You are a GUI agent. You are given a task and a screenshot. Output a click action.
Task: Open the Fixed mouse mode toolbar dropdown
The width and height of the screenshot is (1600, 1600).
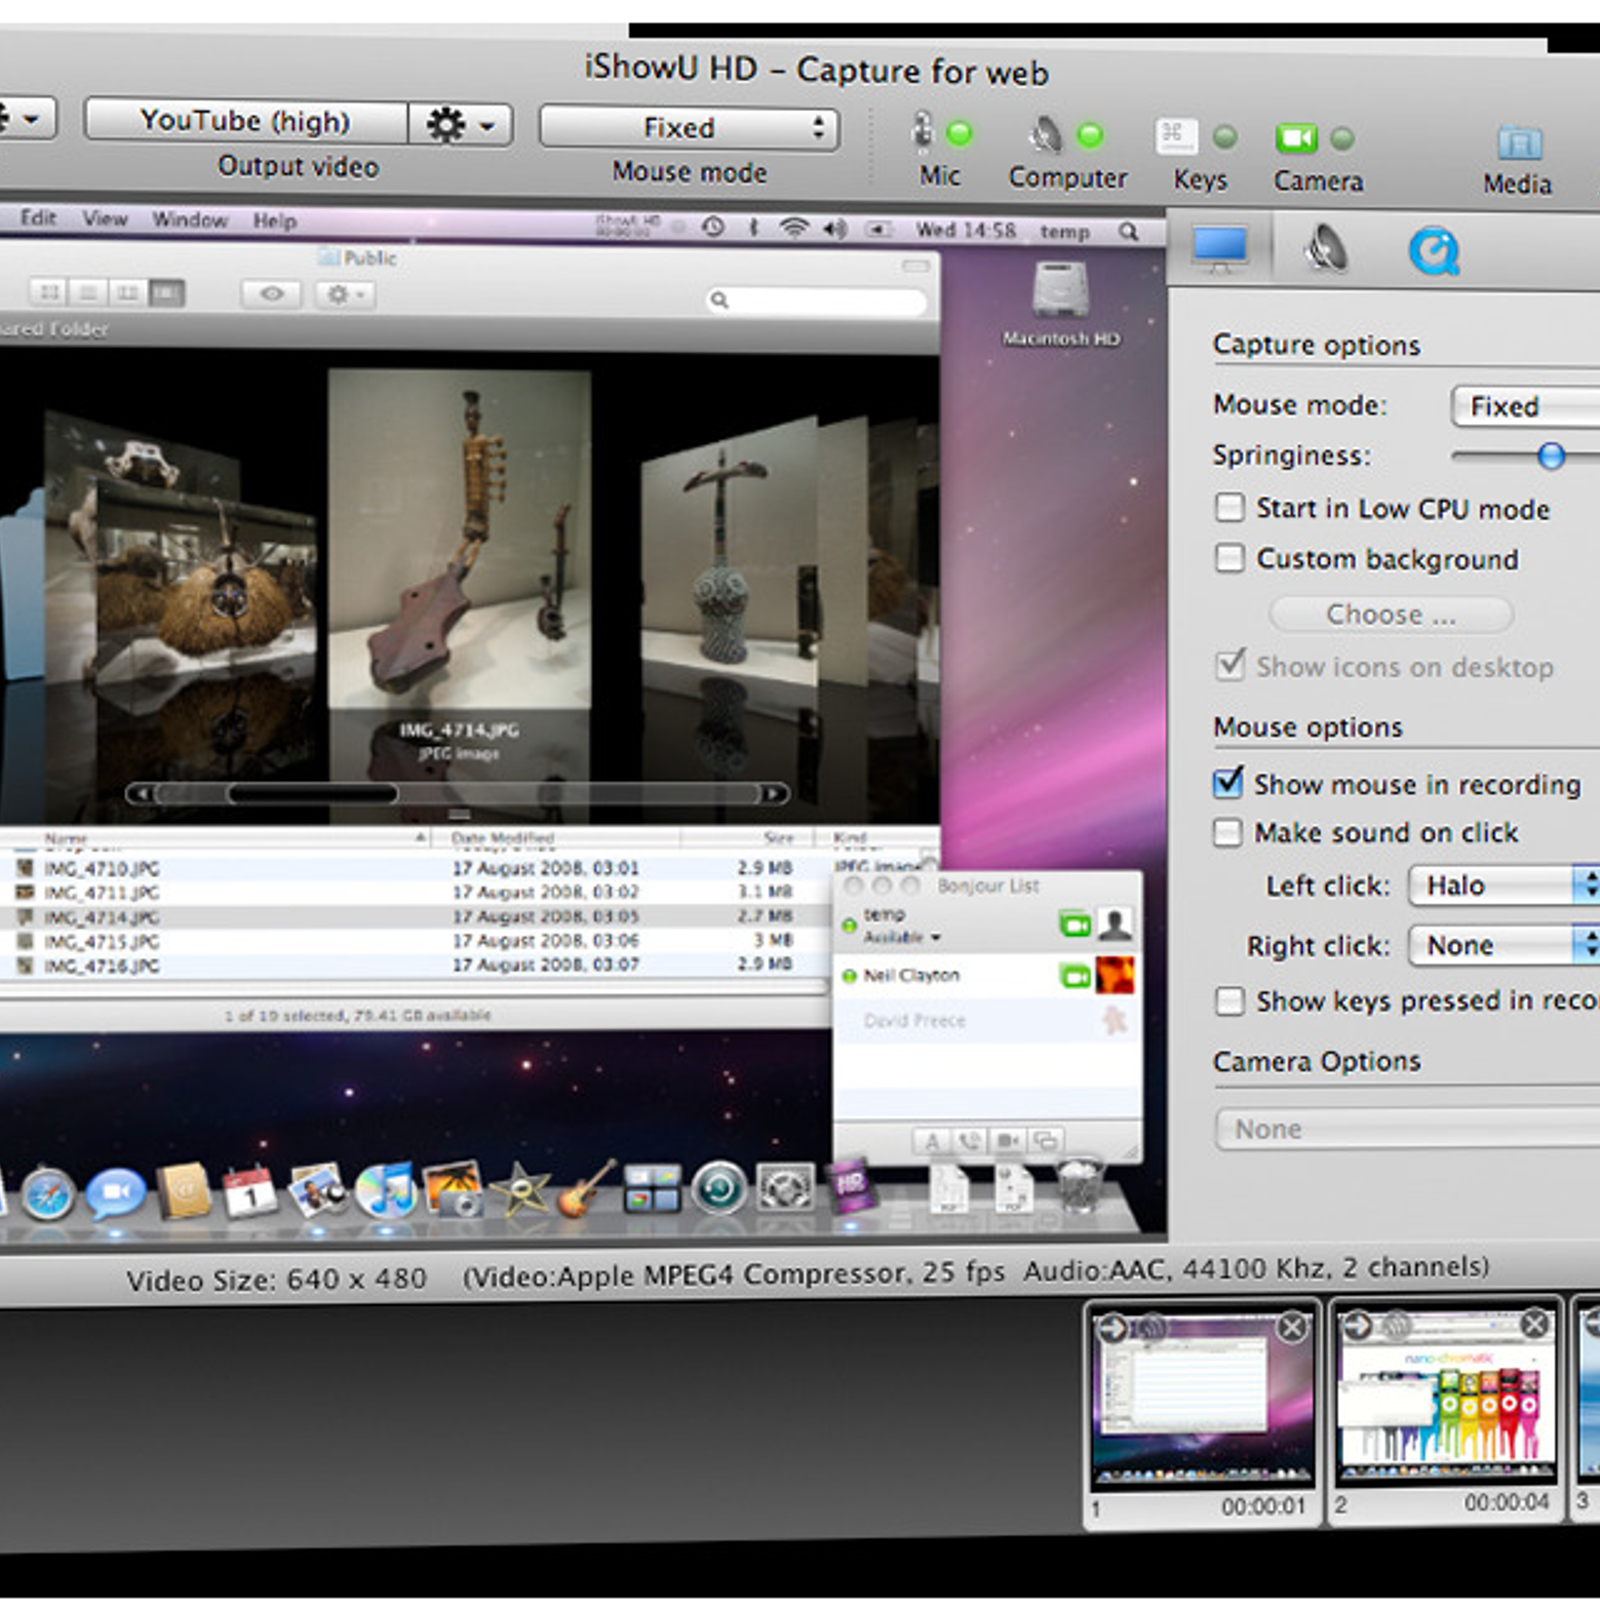tap(689, 128)
